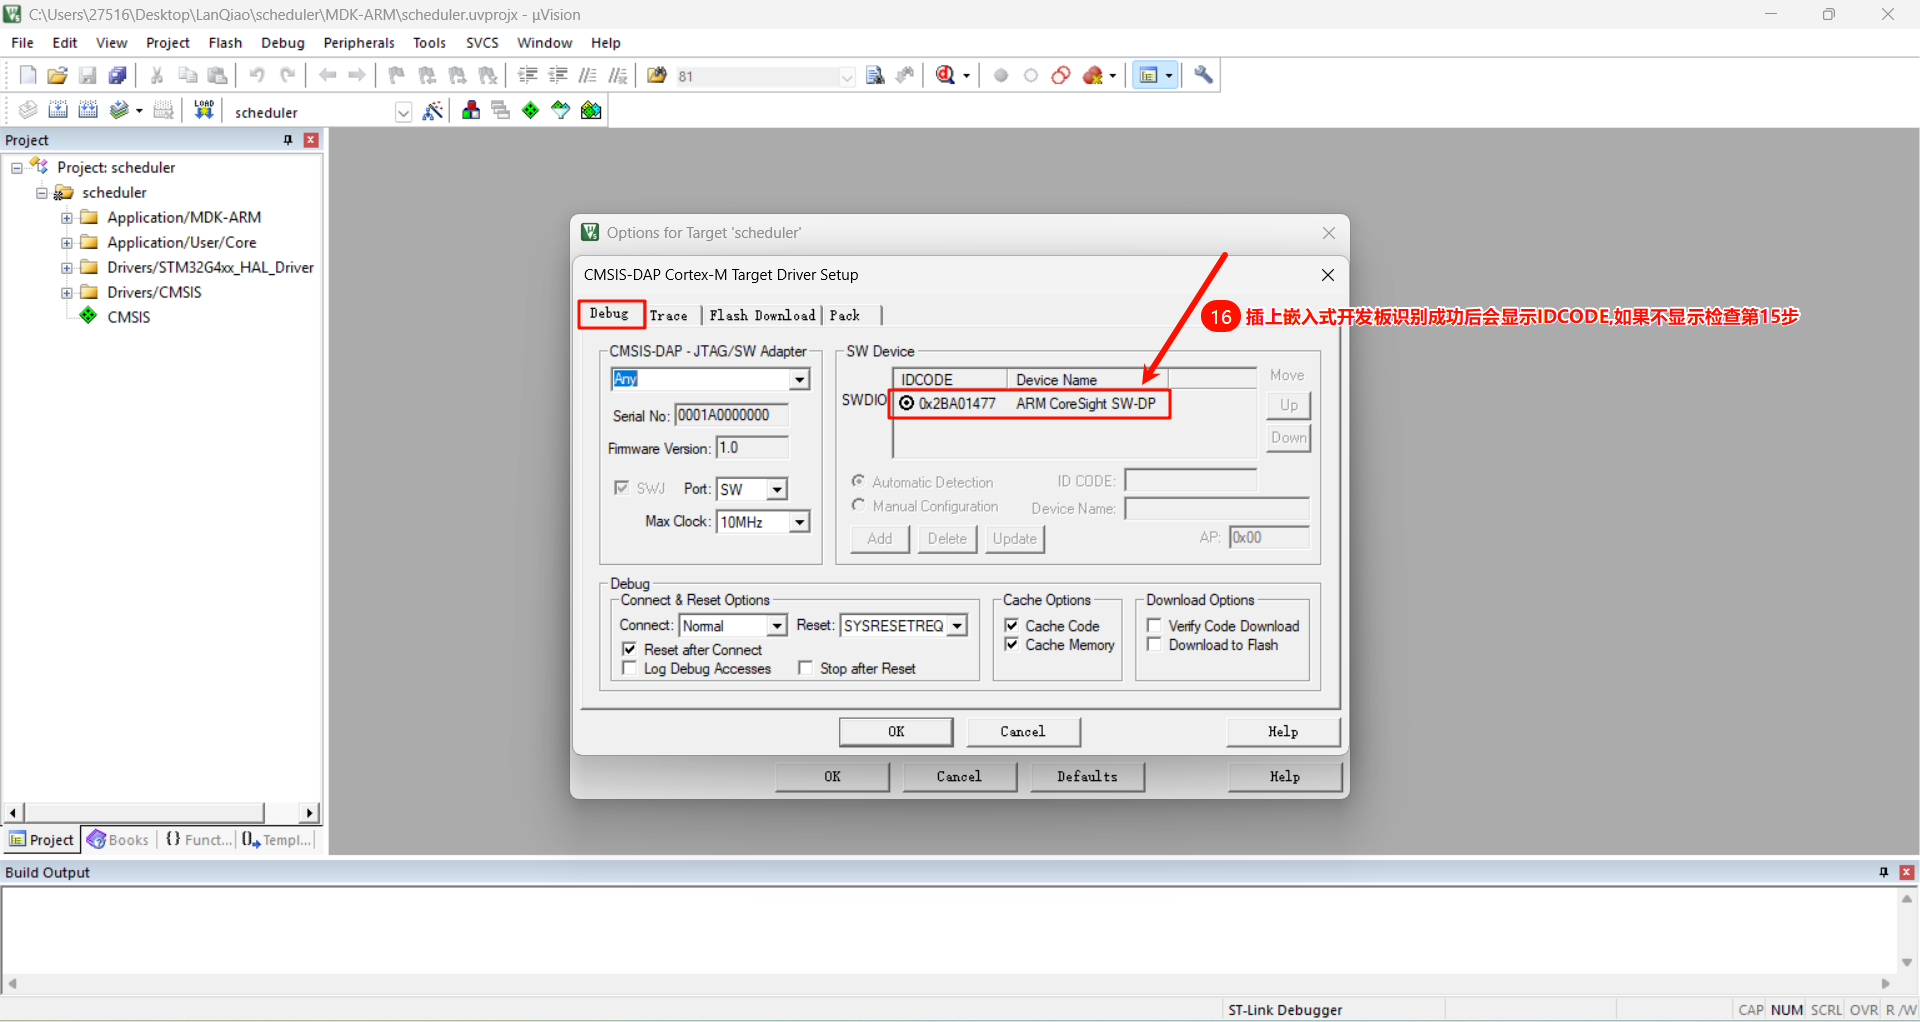Viewport: 1920px width, 1022px height.
Task: Uncheck the Cache Memory option
Action: click(x=1012, y=645)
